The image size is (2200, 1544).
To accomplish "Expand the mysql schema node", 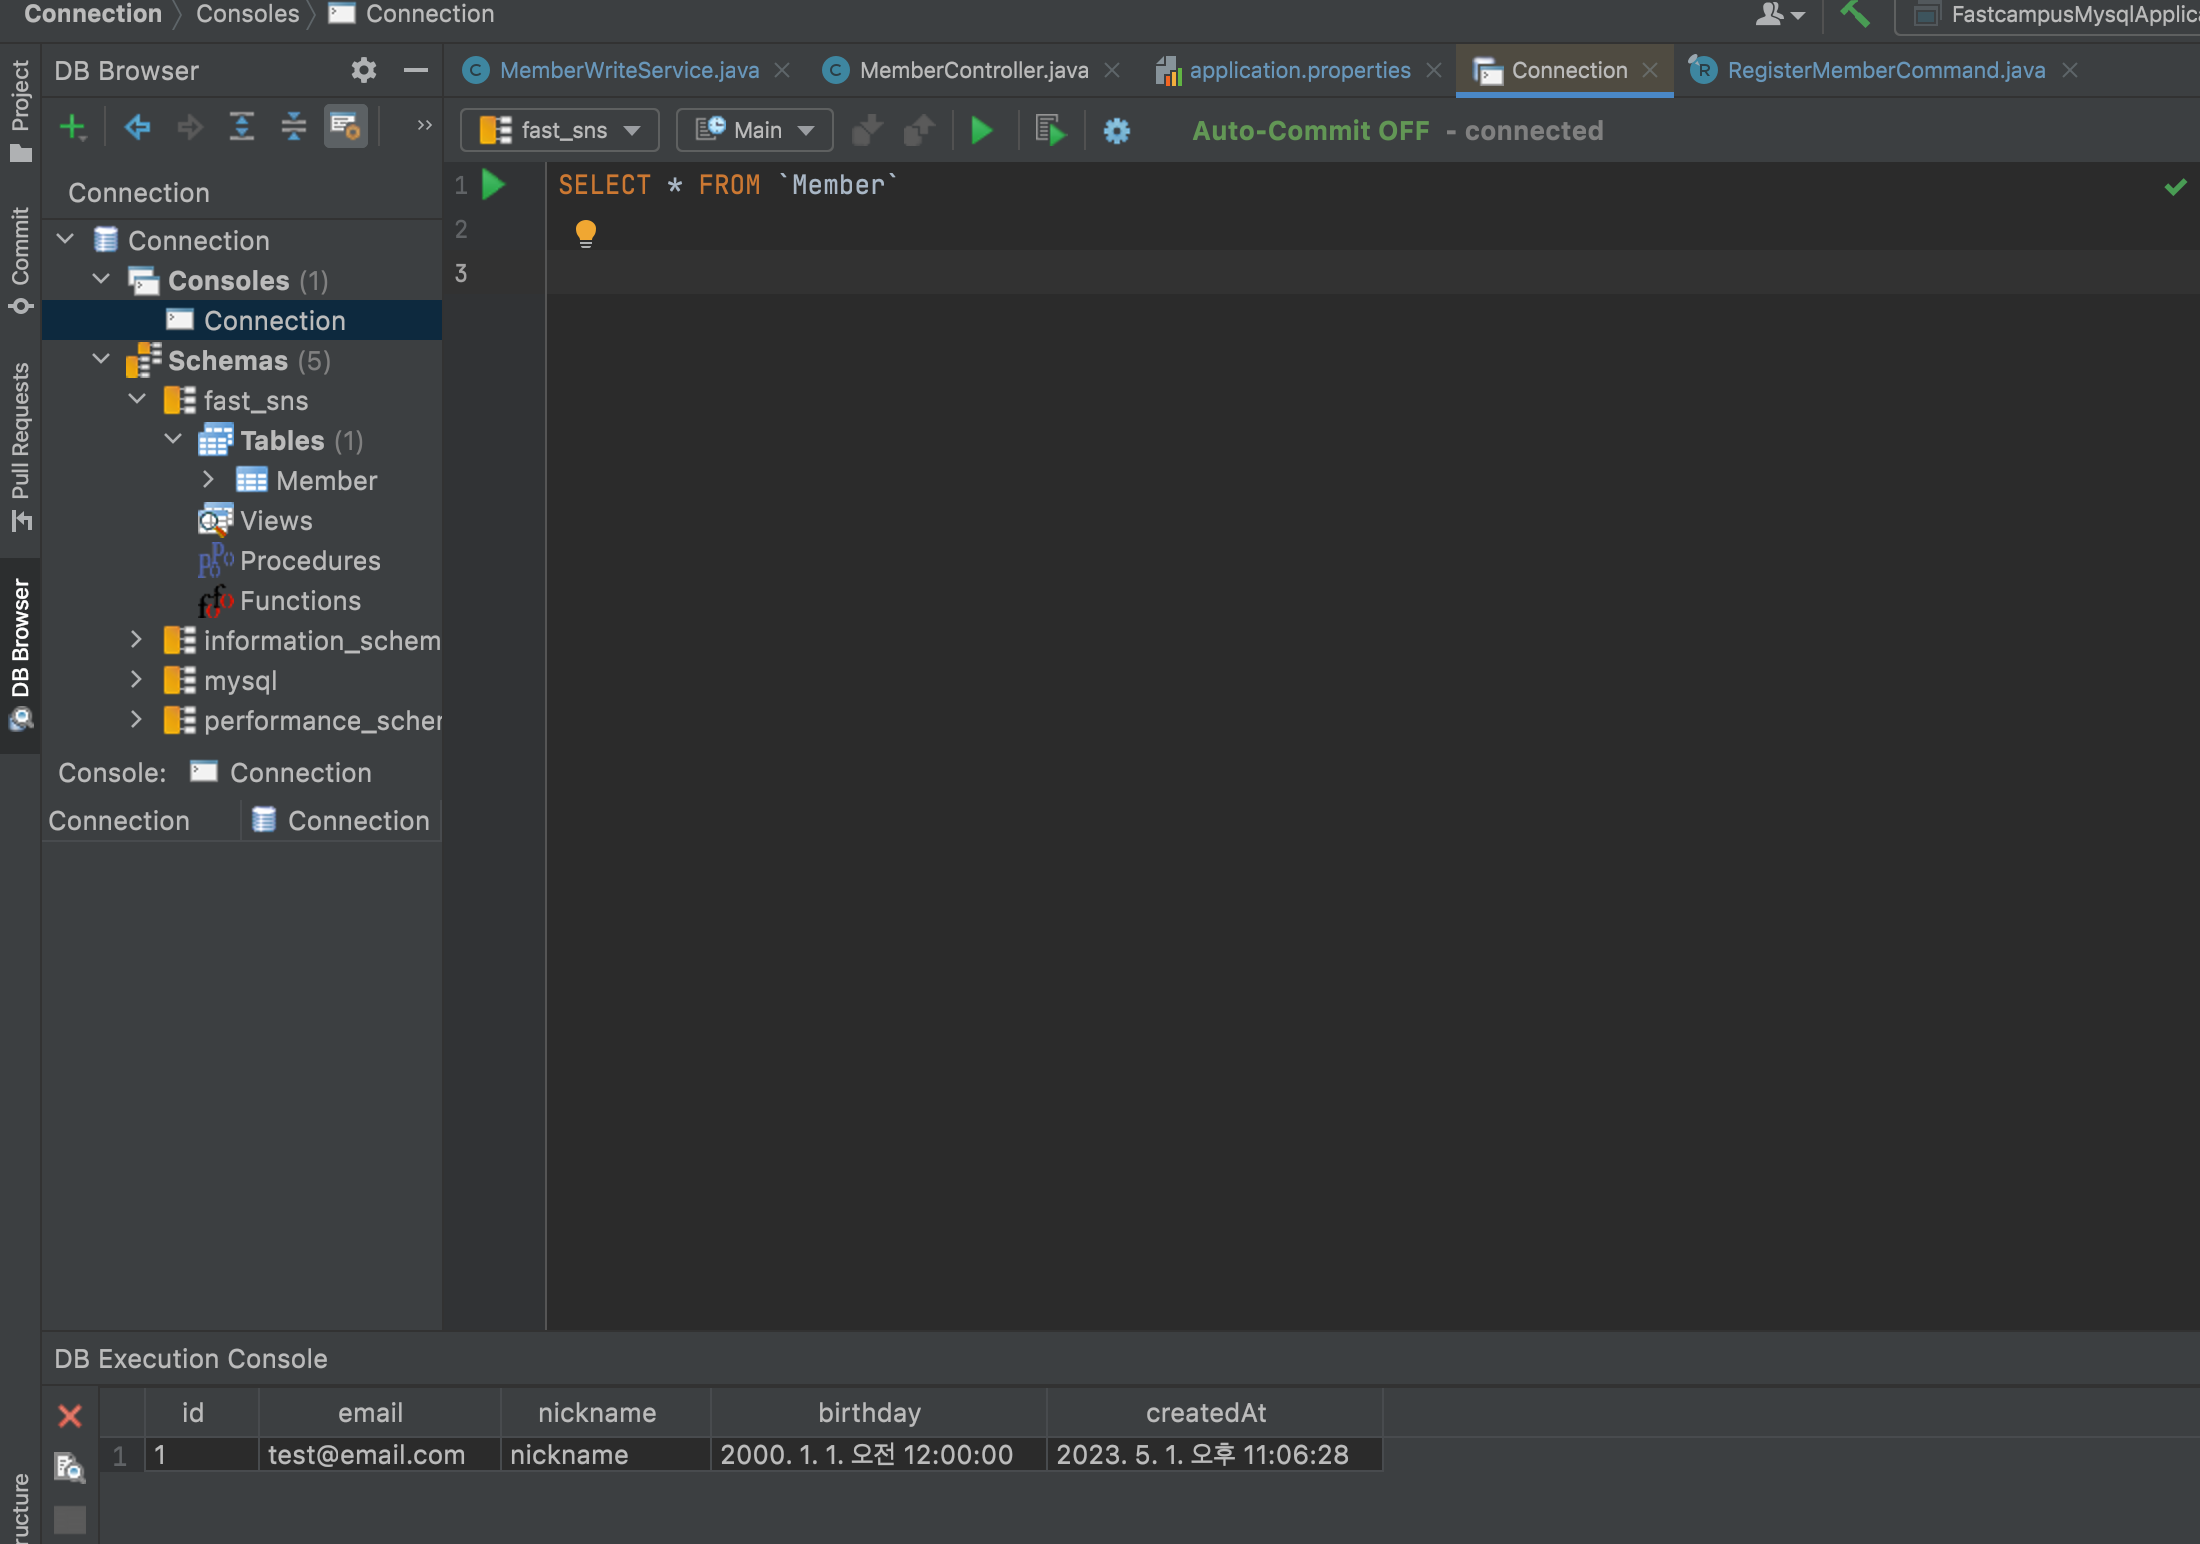I will coord(137,680).
